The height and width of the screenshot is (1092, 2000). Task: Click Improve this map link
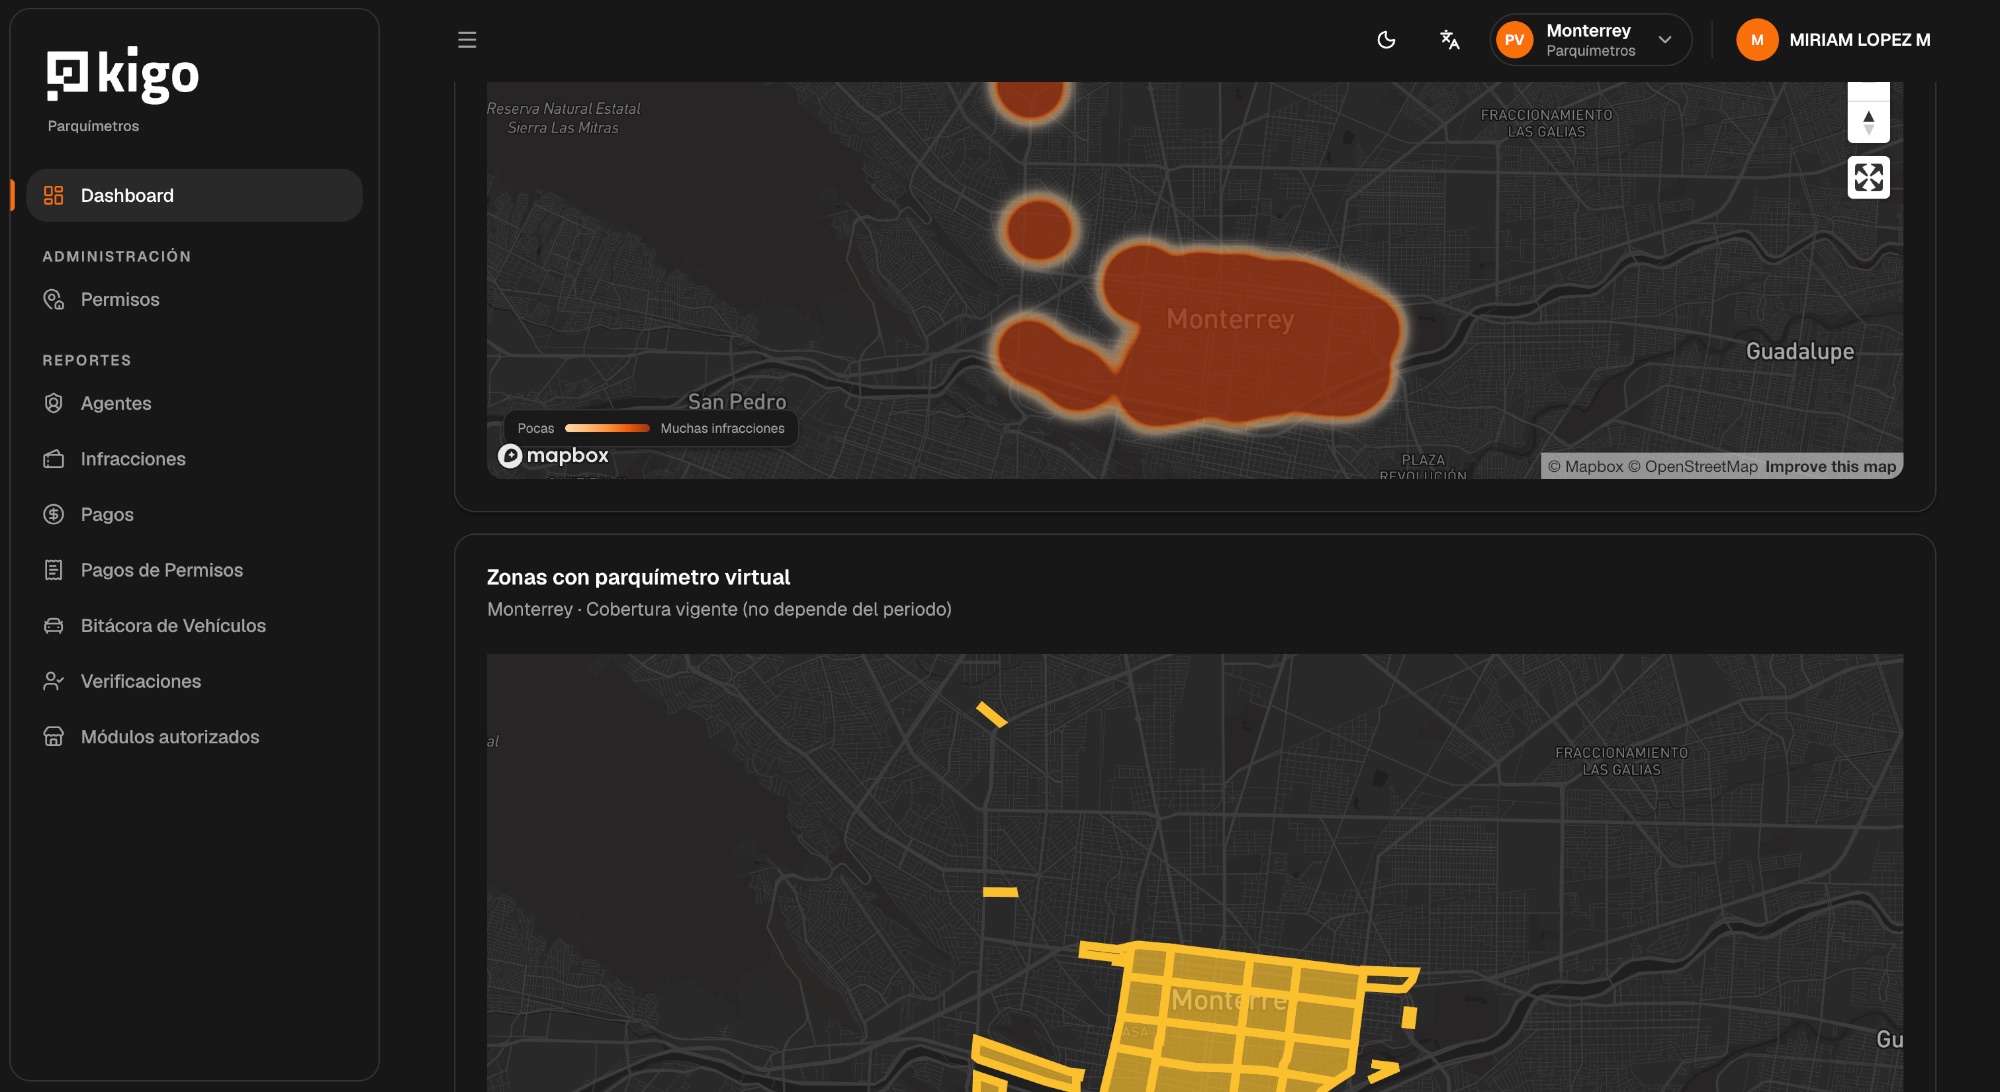[1830, 466]
